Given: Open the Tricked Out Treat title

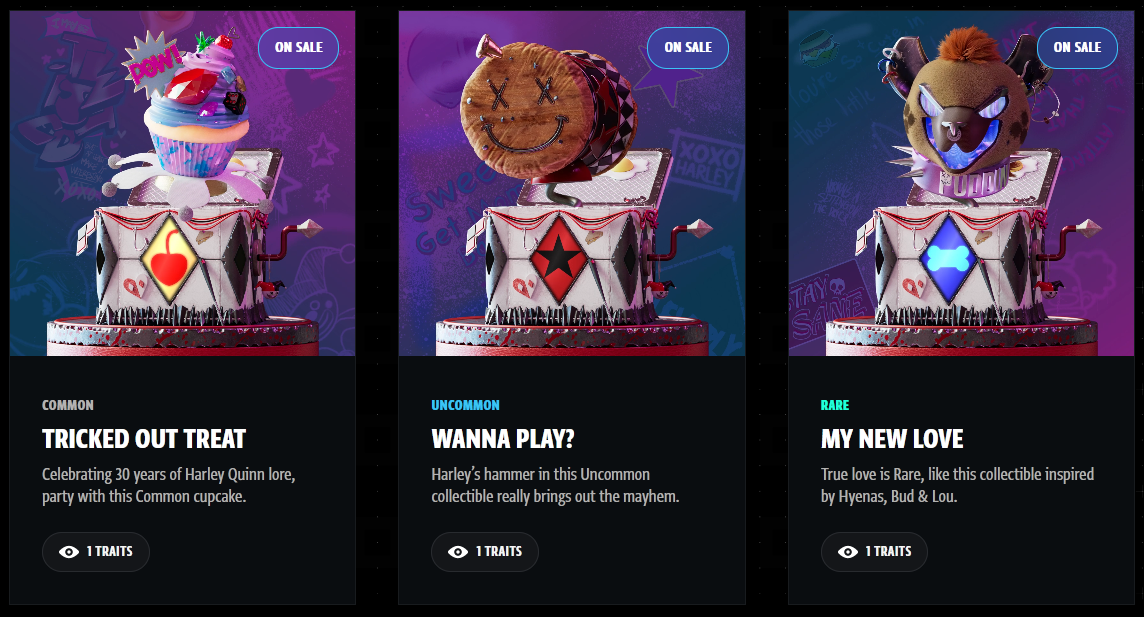Looking at the screenshot, I should coord(144,439).
